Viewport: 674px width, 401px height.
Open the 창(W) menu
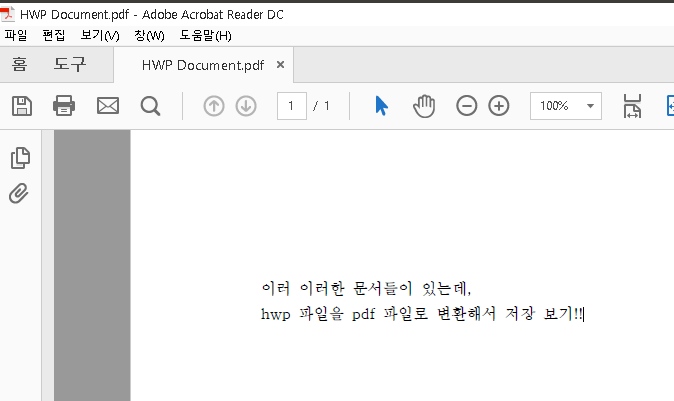(149, 35)
